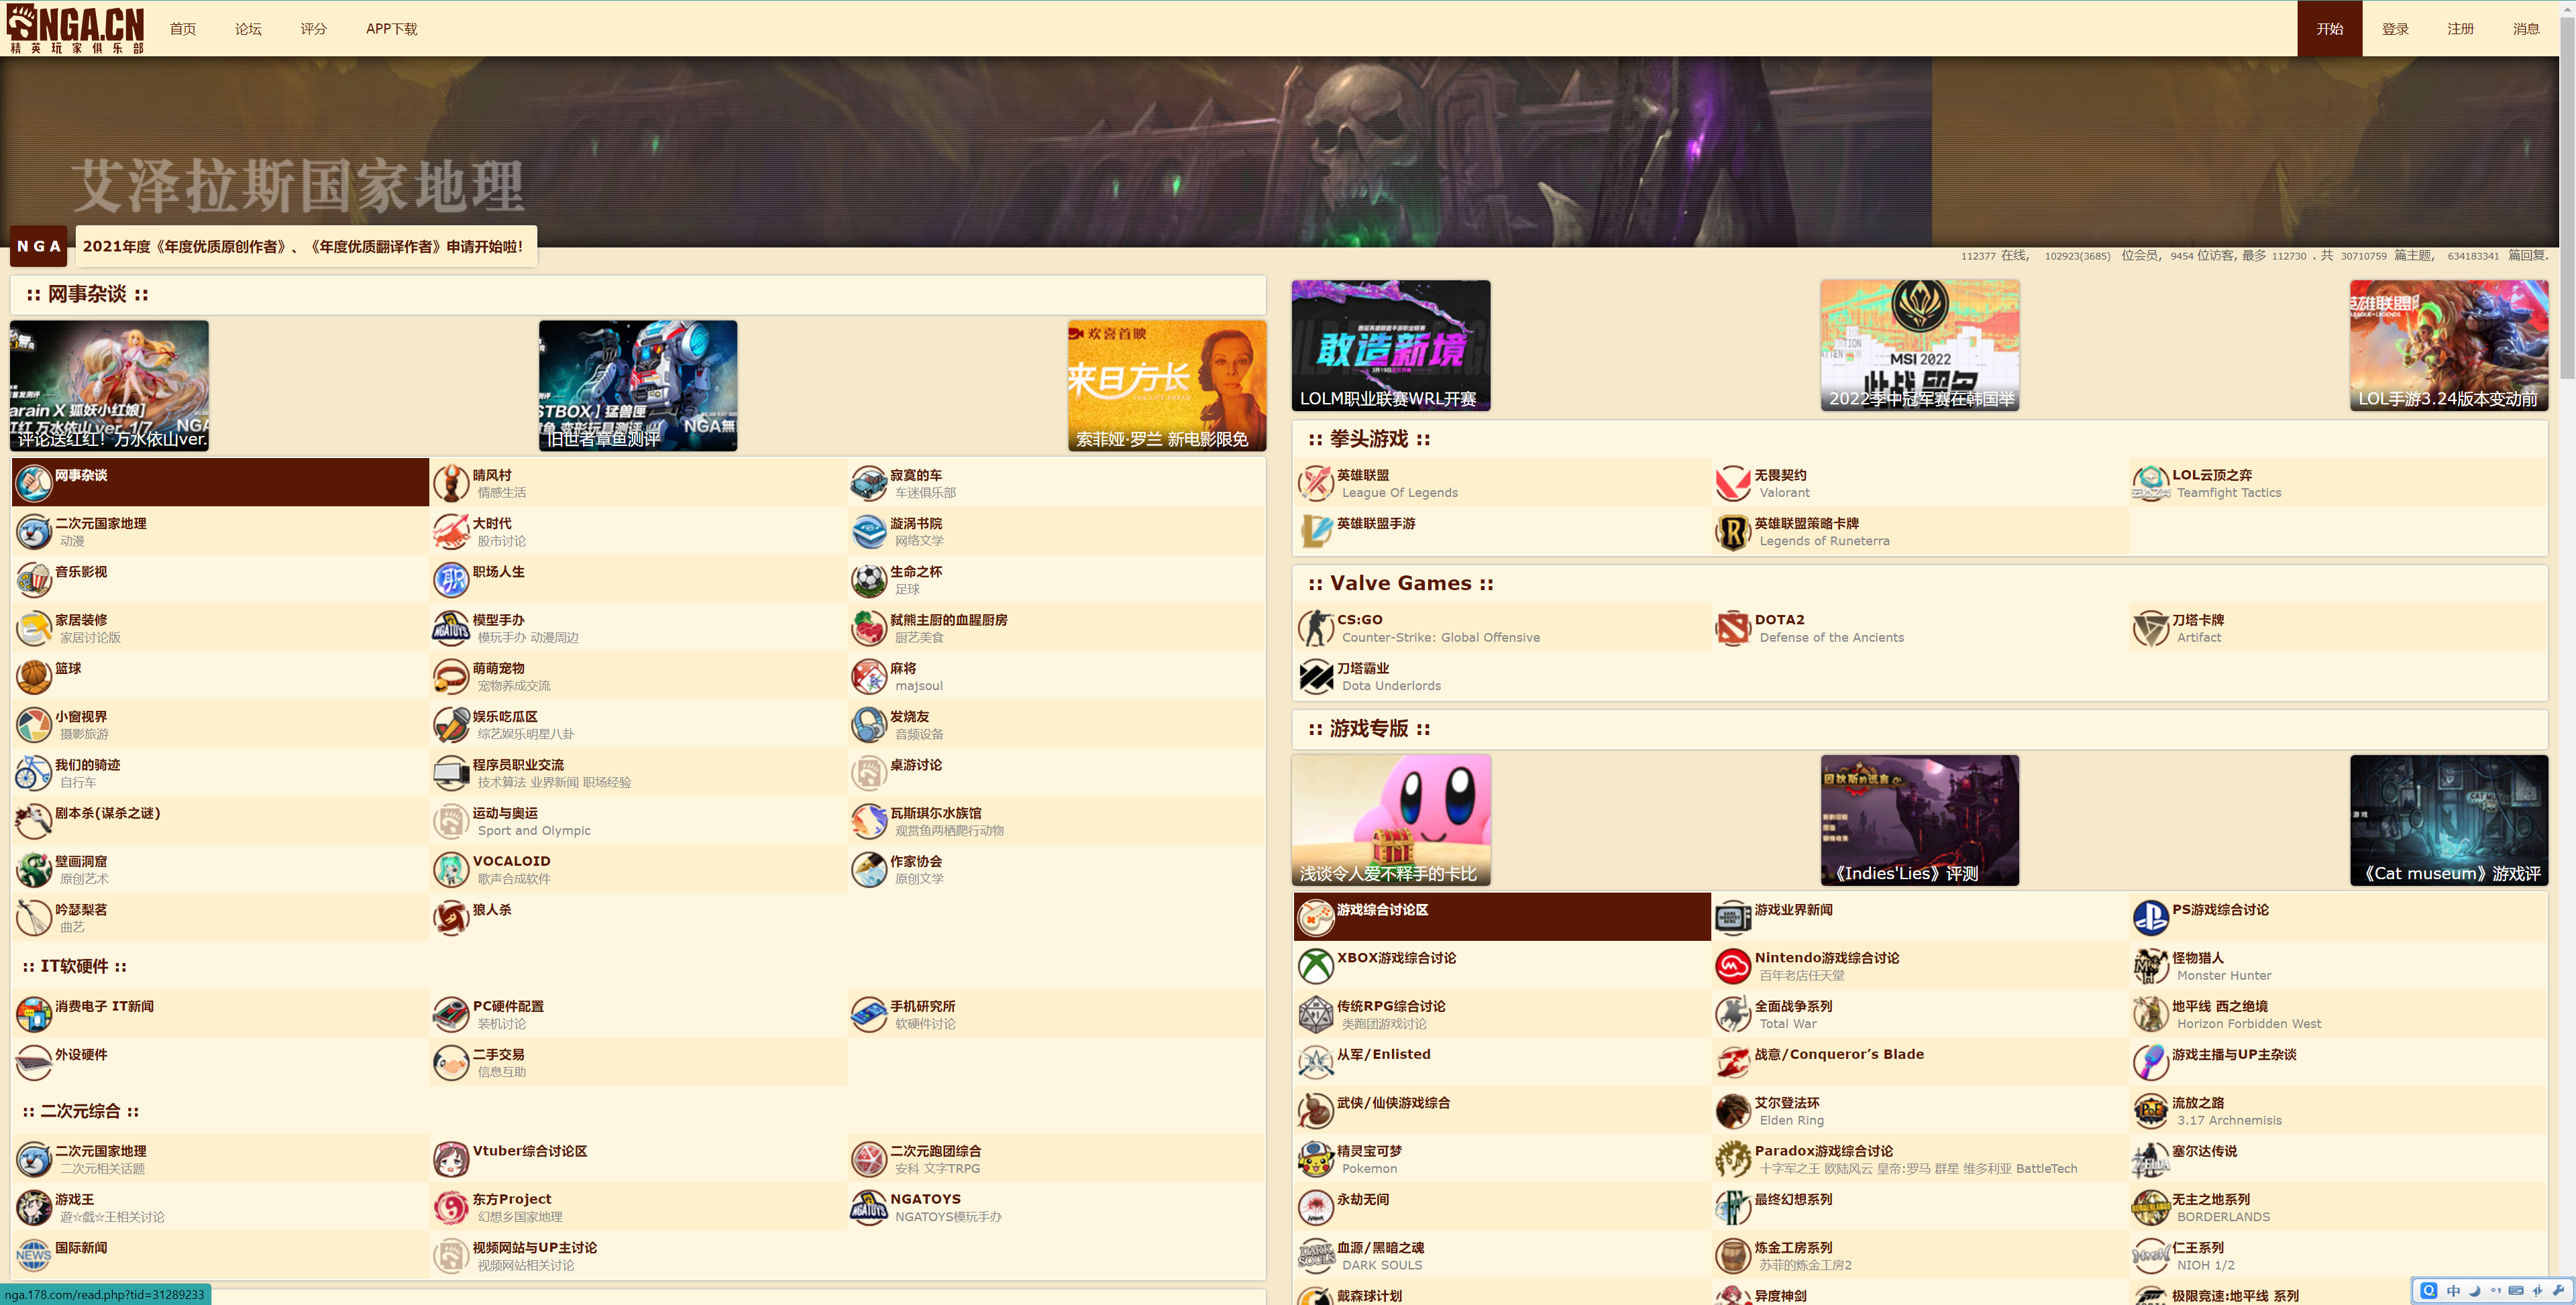Click the CS:GO forum icon
This screenshot has width=2576, height=1305.
click(1316, 628)
